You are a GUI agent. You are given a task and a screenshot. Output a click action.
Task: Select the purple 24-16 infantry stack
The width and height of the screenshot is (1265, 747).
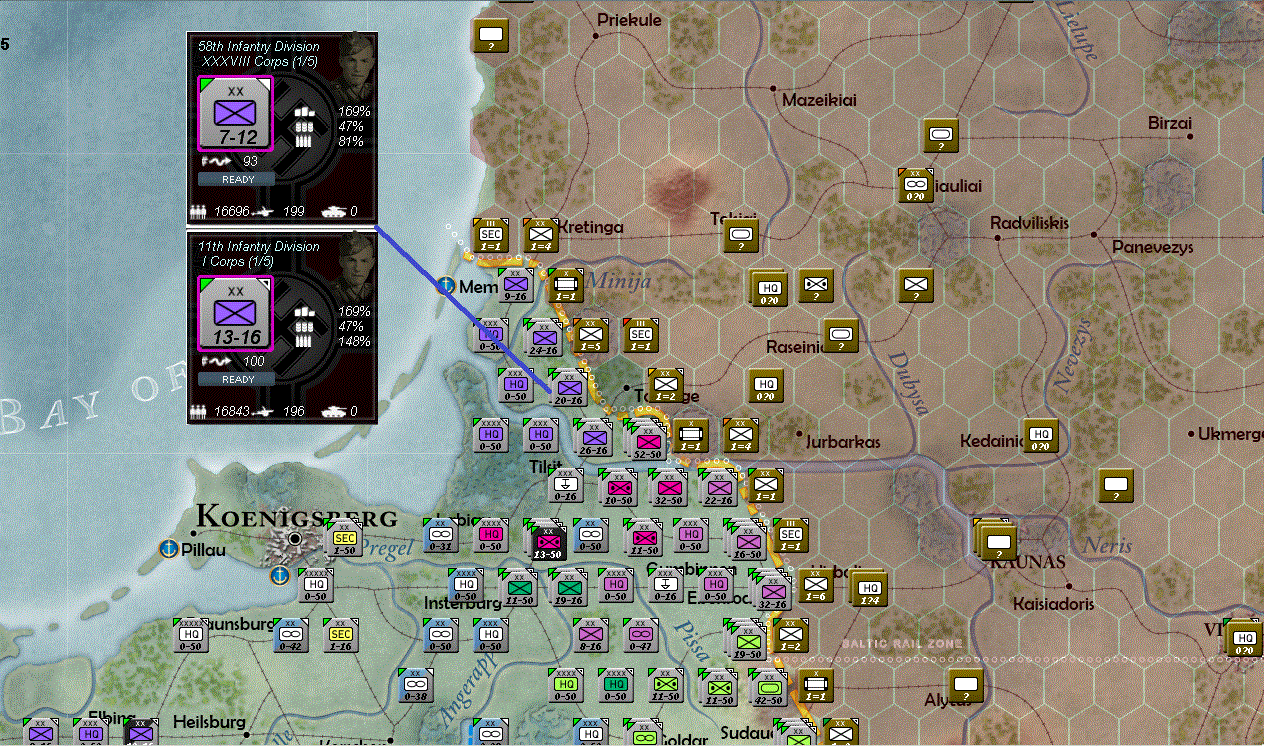click(x=543, y=338)
